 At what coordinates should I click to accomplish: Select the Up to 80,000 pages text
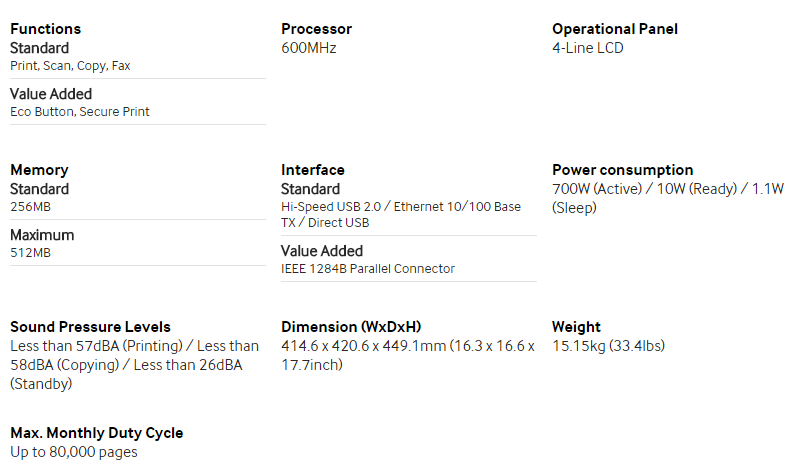tap(74, 452)
